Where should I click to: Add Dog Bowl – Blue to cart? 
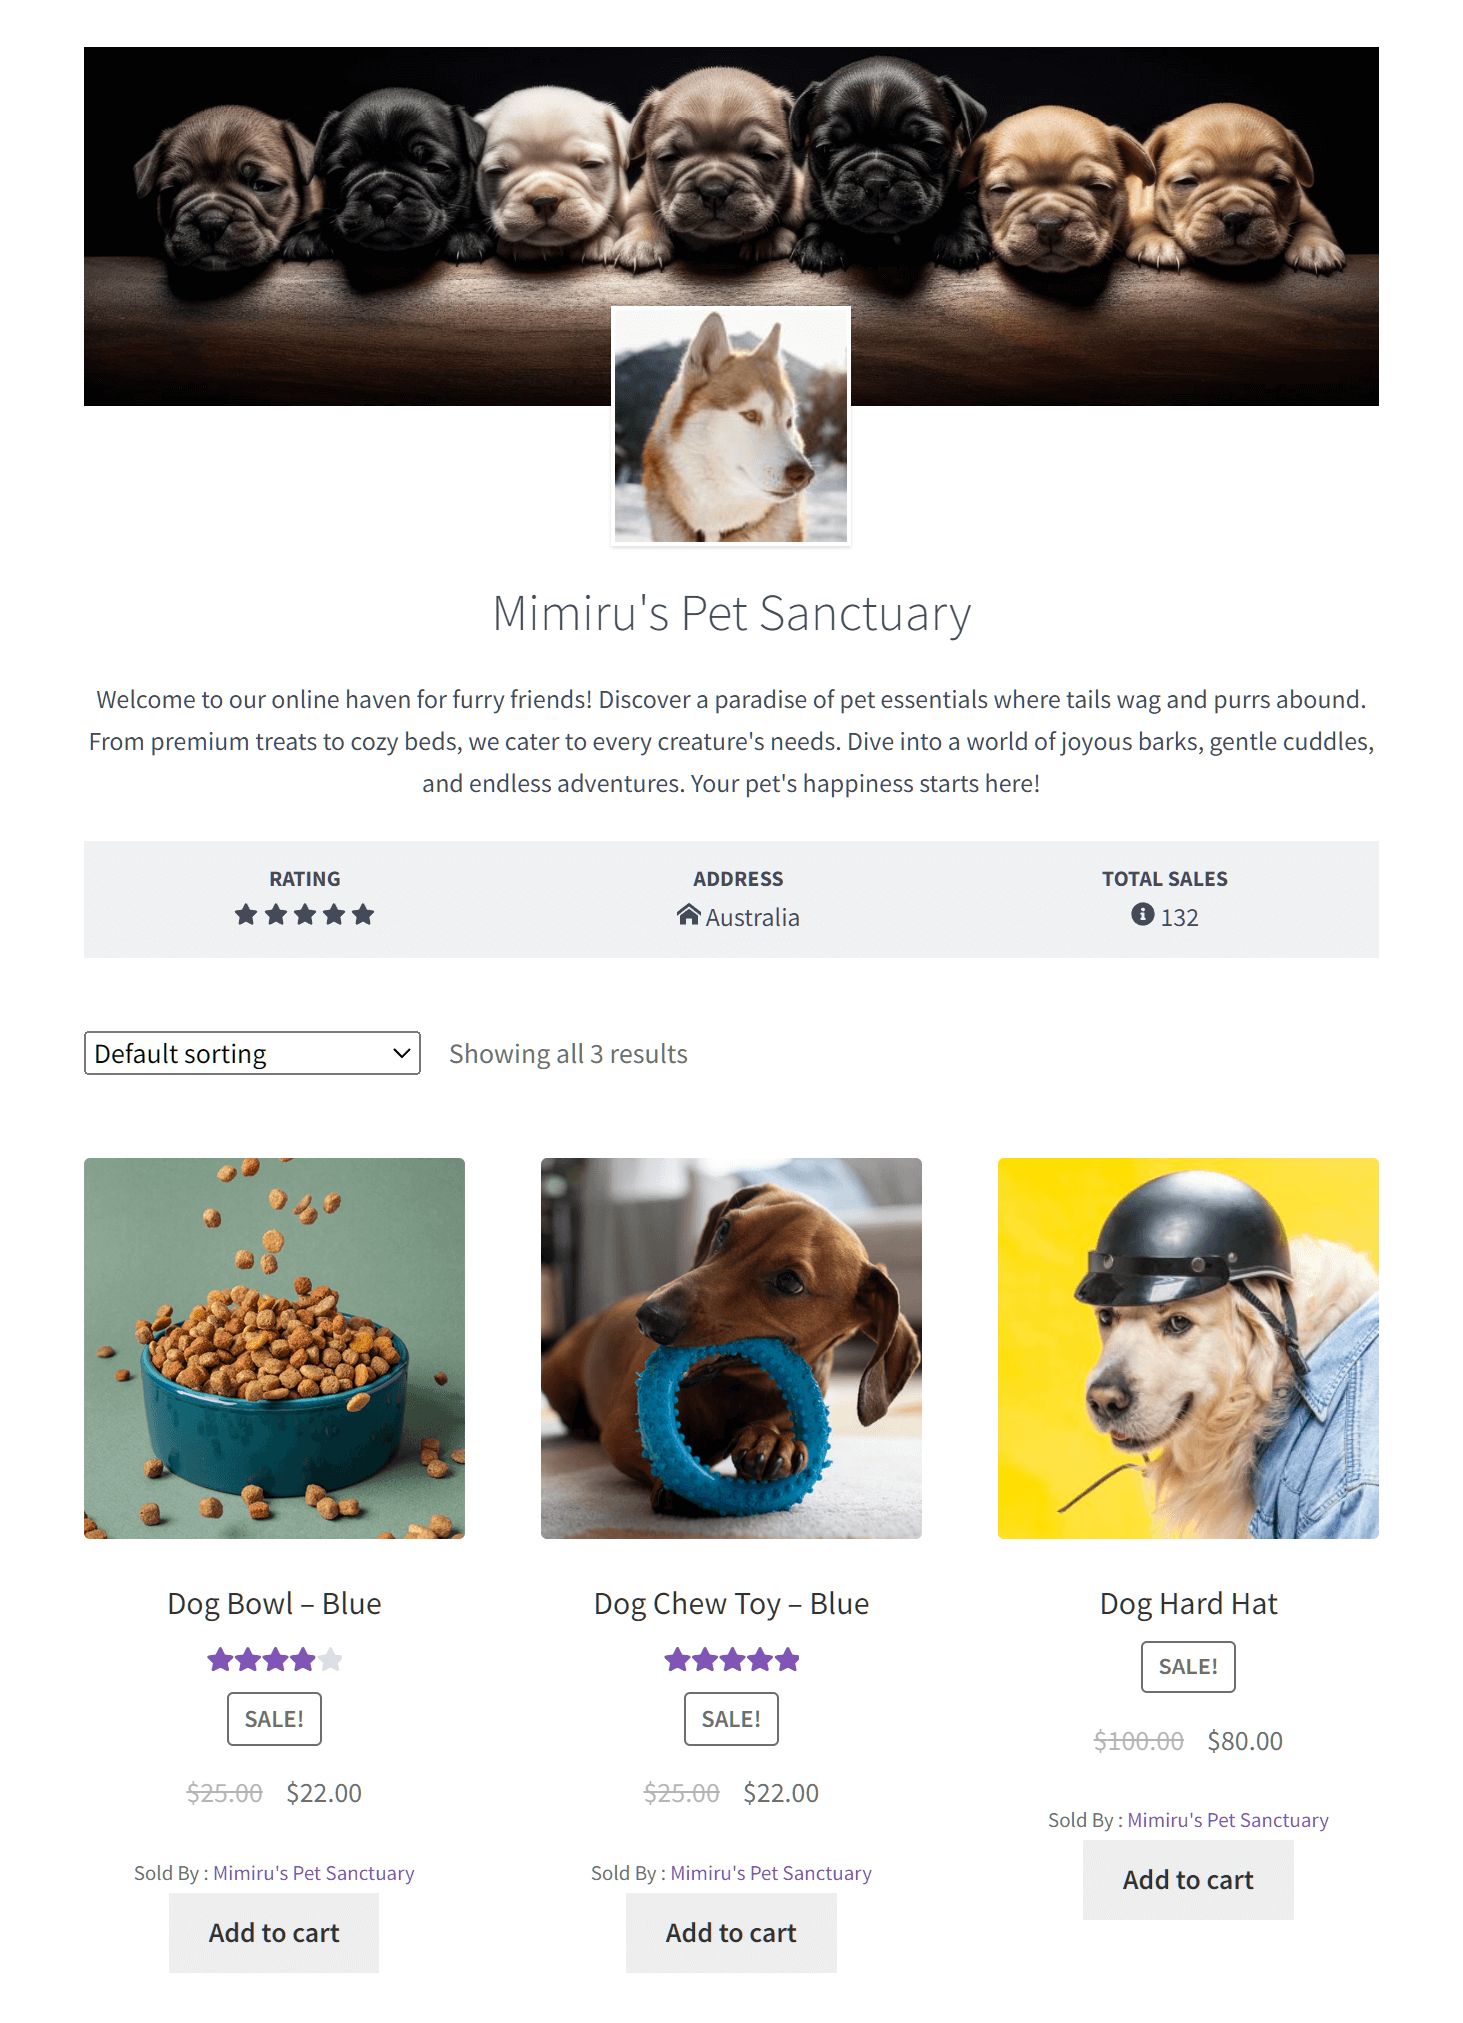pos(274,1933)
